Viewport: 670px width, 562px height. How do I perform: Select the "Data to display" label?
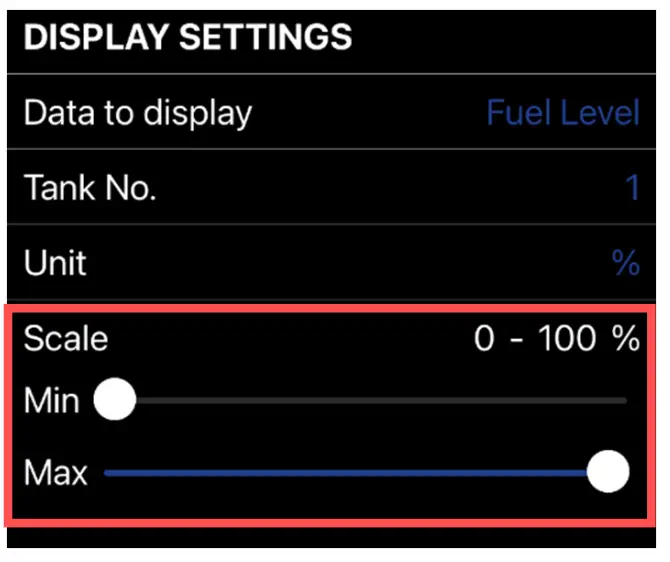click(137, 112)
